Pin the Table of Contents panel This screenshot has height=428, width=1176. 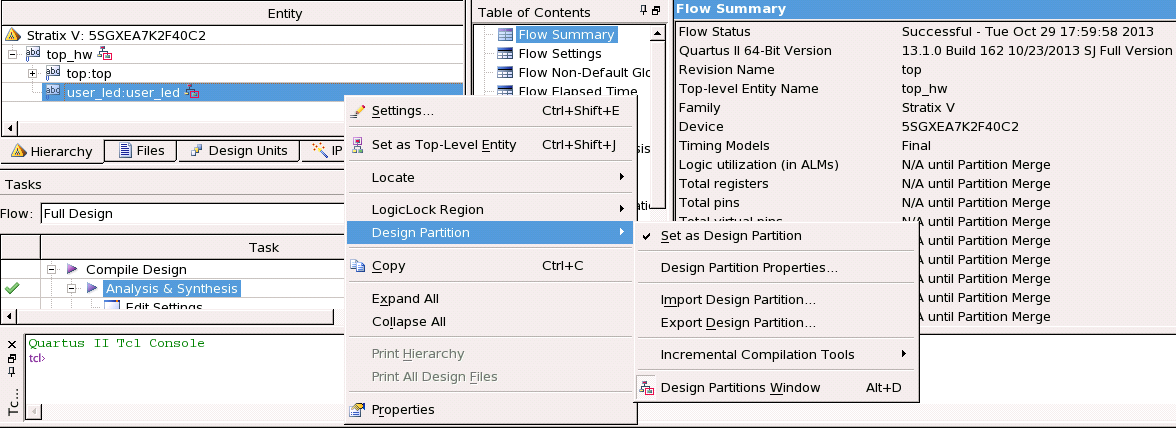click(644, 11)
